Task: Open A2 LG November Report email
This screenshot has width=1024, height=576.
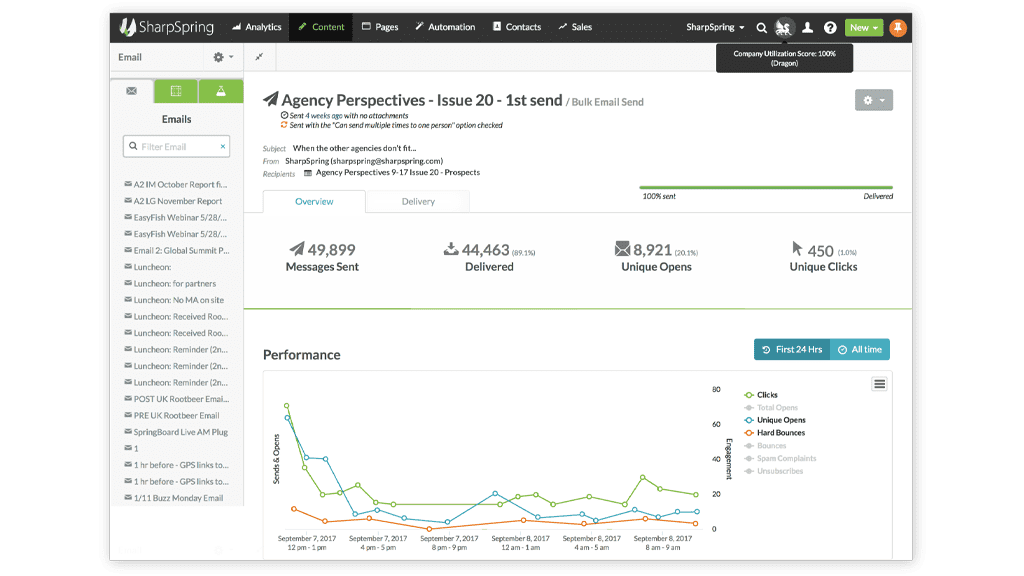Action: (x=173, y=201)
